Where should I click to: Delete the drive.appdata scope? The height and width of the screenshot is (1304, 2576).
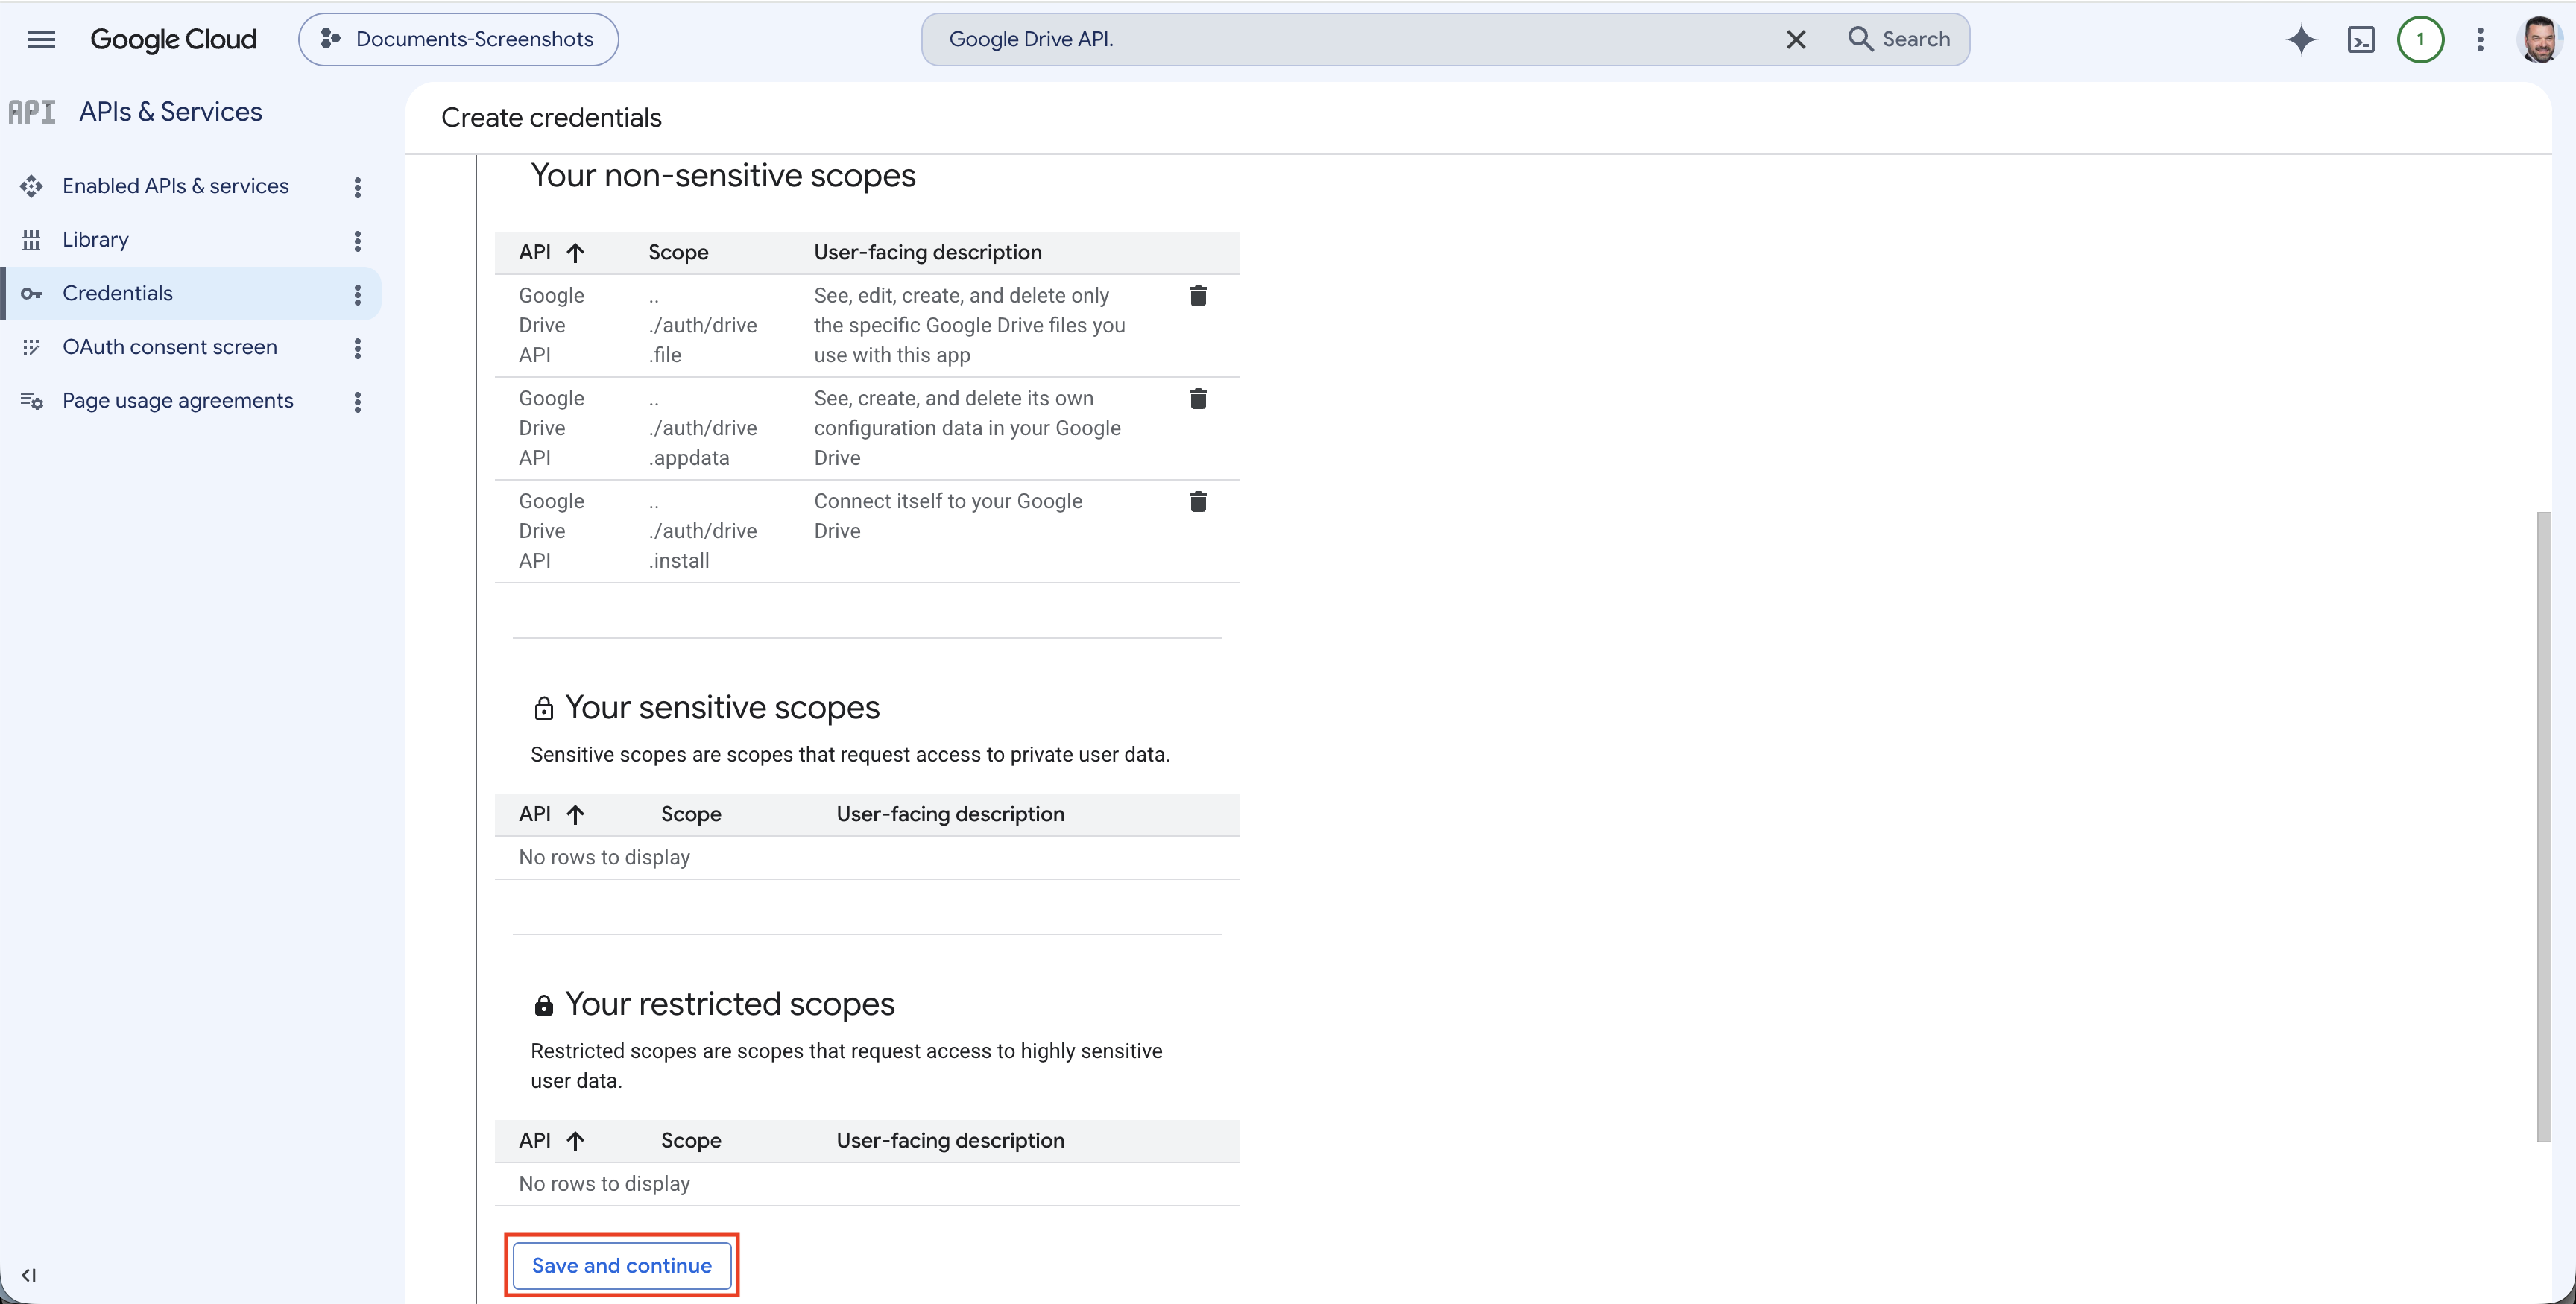coord(1198,399)
